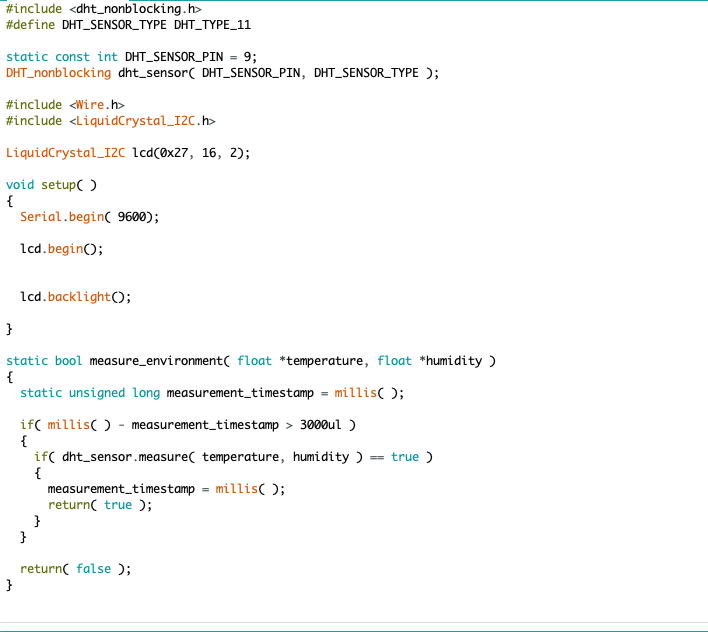708x632 pixels.
Task: Click the 'return( false );' line
Action: coord(75,569)
